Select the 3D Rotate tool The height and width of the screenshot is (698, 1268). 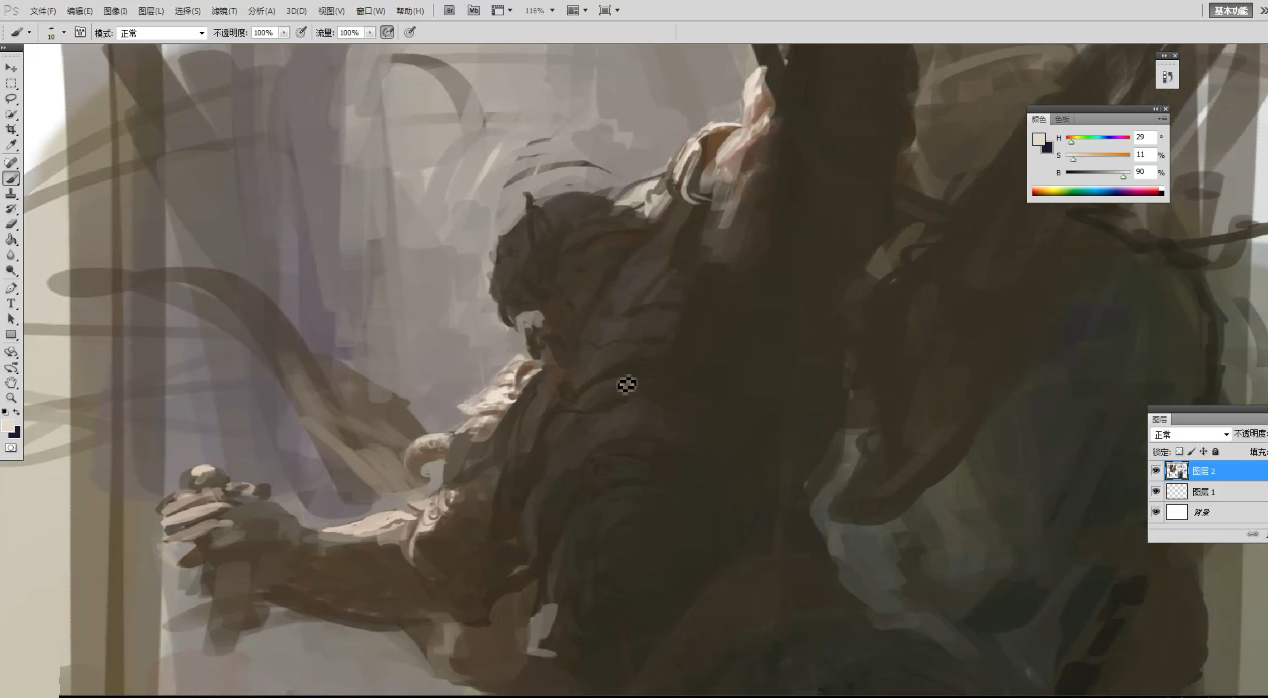[12, 352]
